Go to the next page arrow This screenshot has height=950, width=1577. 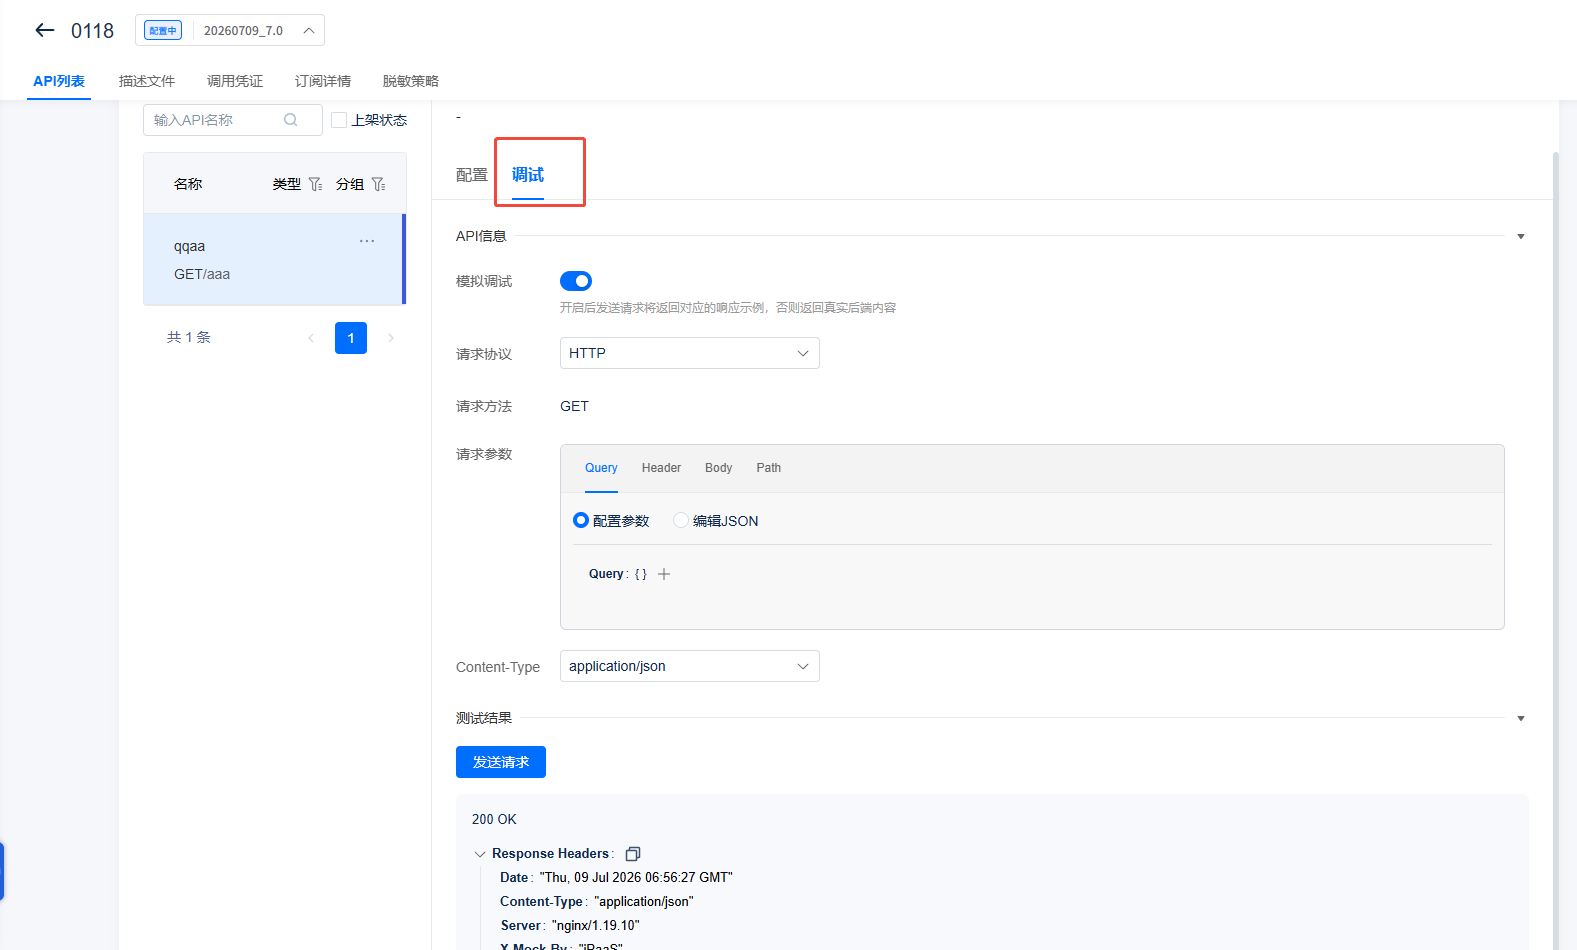tap(391, 338)
